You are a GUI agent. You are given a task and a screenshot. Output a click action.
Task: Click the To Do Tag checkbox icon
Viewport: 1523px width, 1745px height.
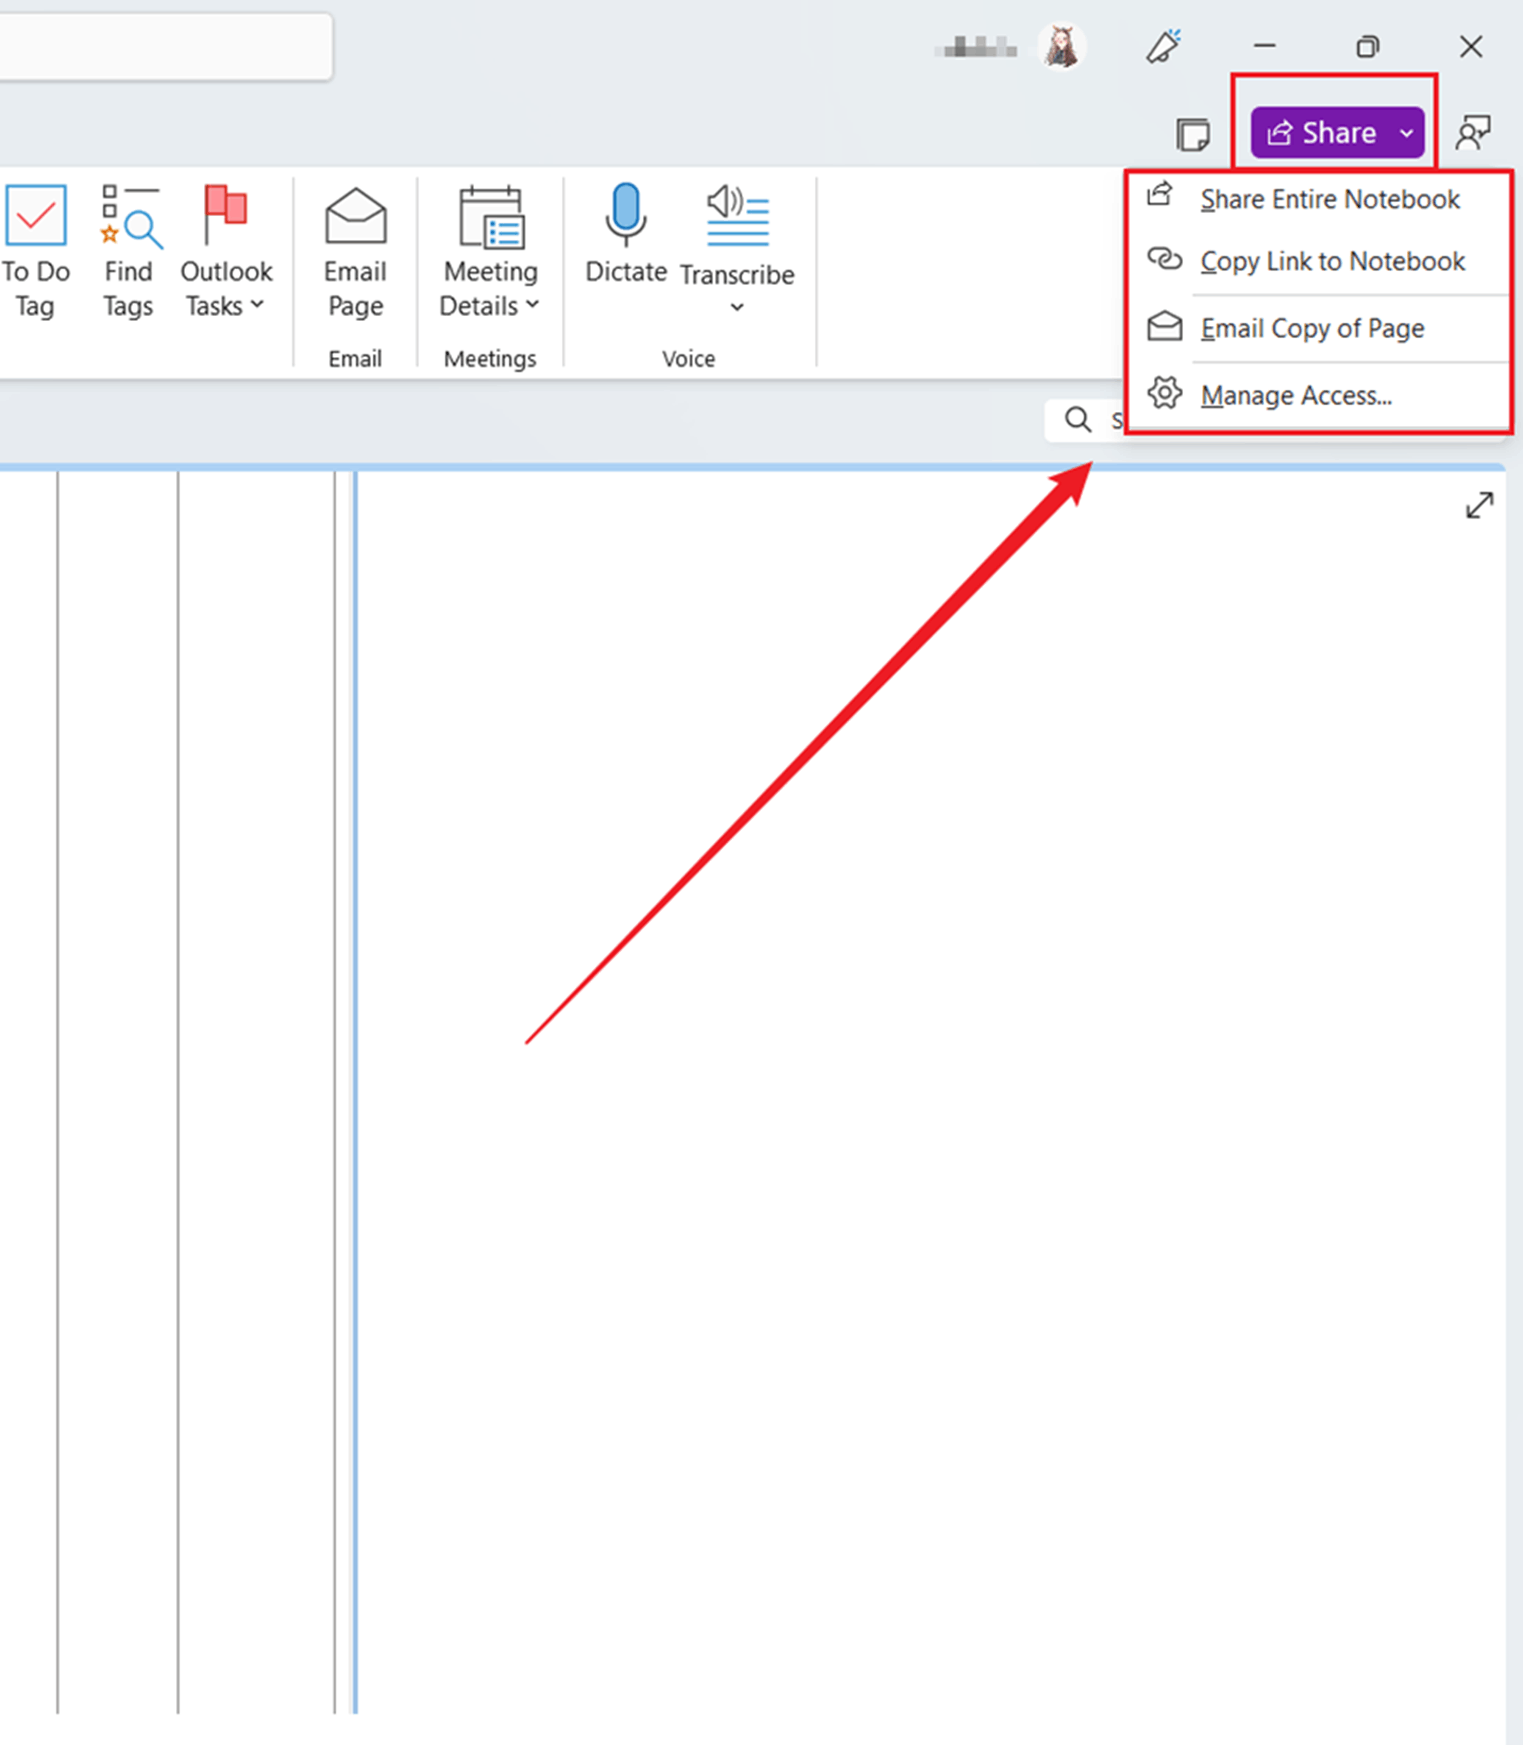[36, 215]
